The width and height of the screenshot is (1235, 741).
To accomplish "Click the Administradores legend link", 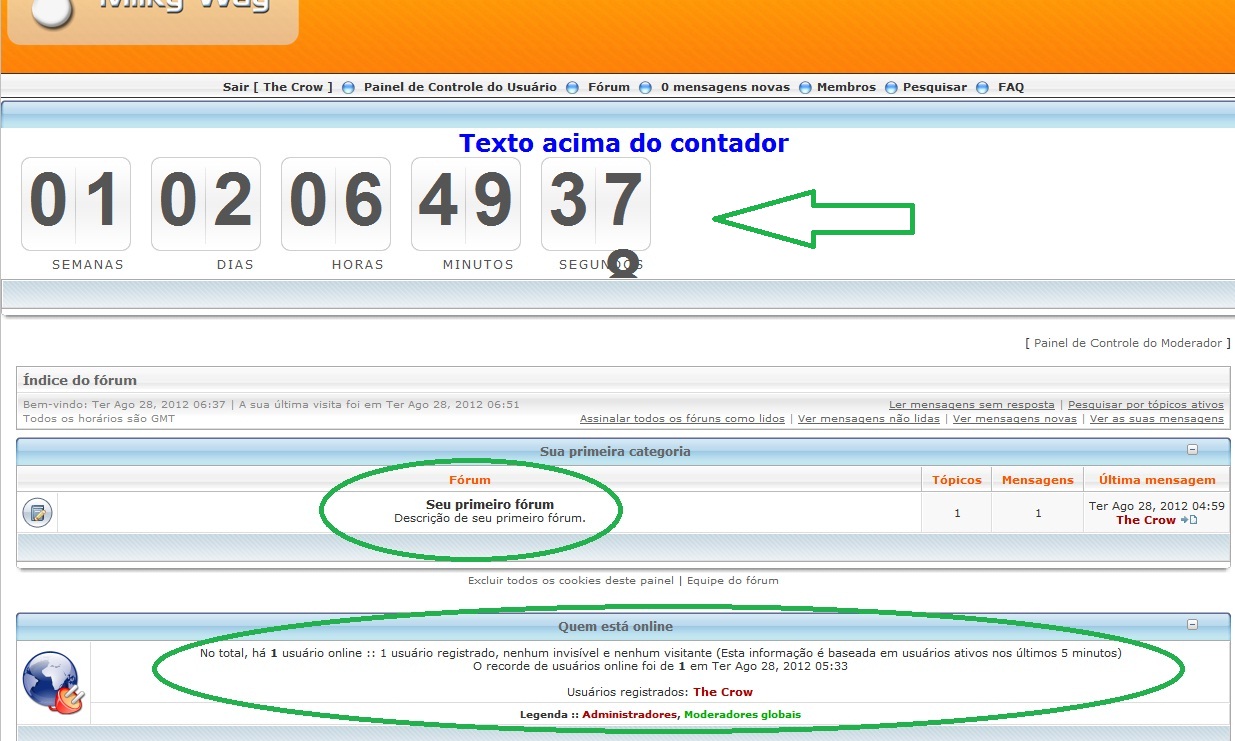I will (x=629, y=715).
